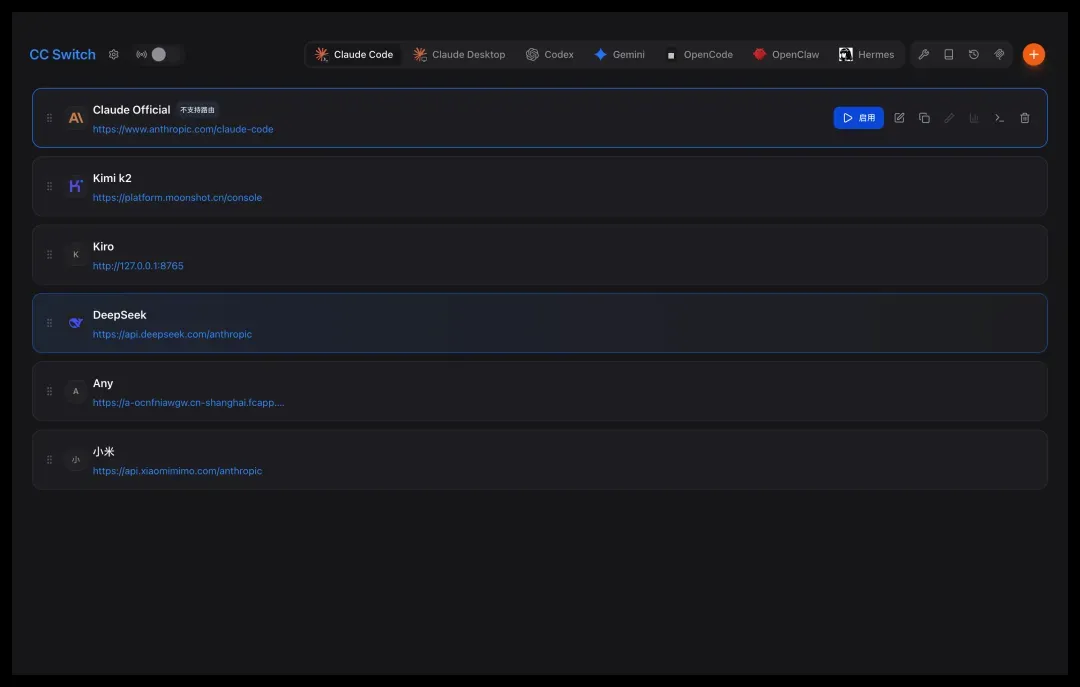Screen dimensions: 1080x687
Task: Click the 小米 drag handle
Action: coord(50,460)
